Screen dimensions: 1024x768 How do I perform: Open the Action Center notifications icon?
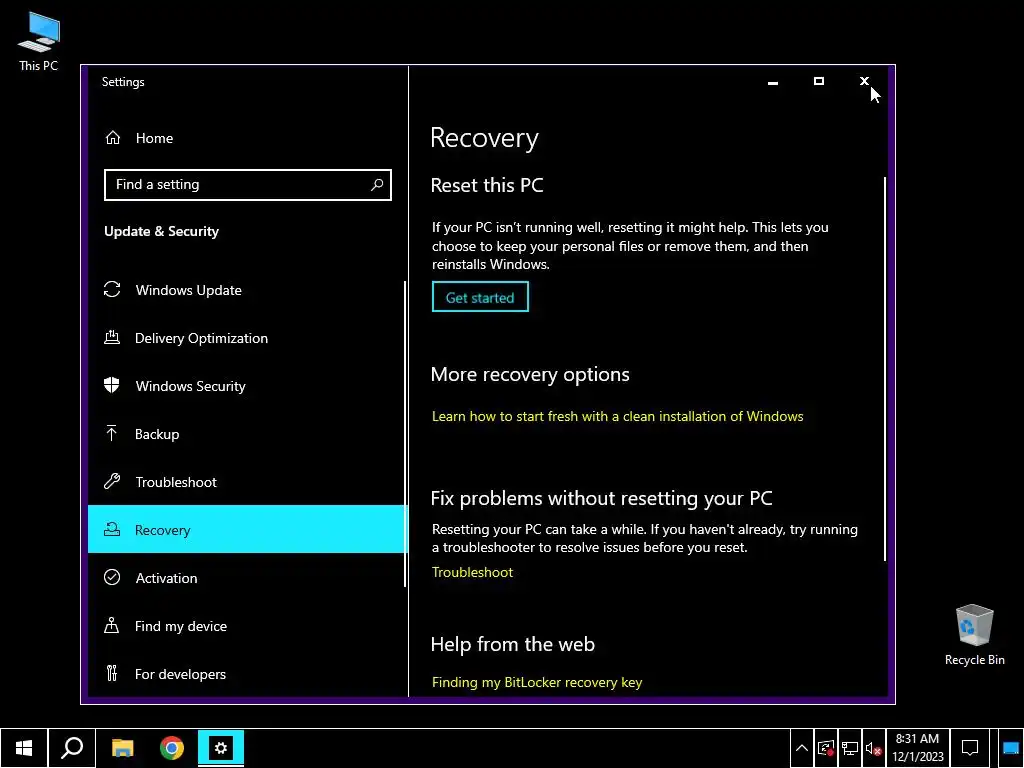[970, 749]
